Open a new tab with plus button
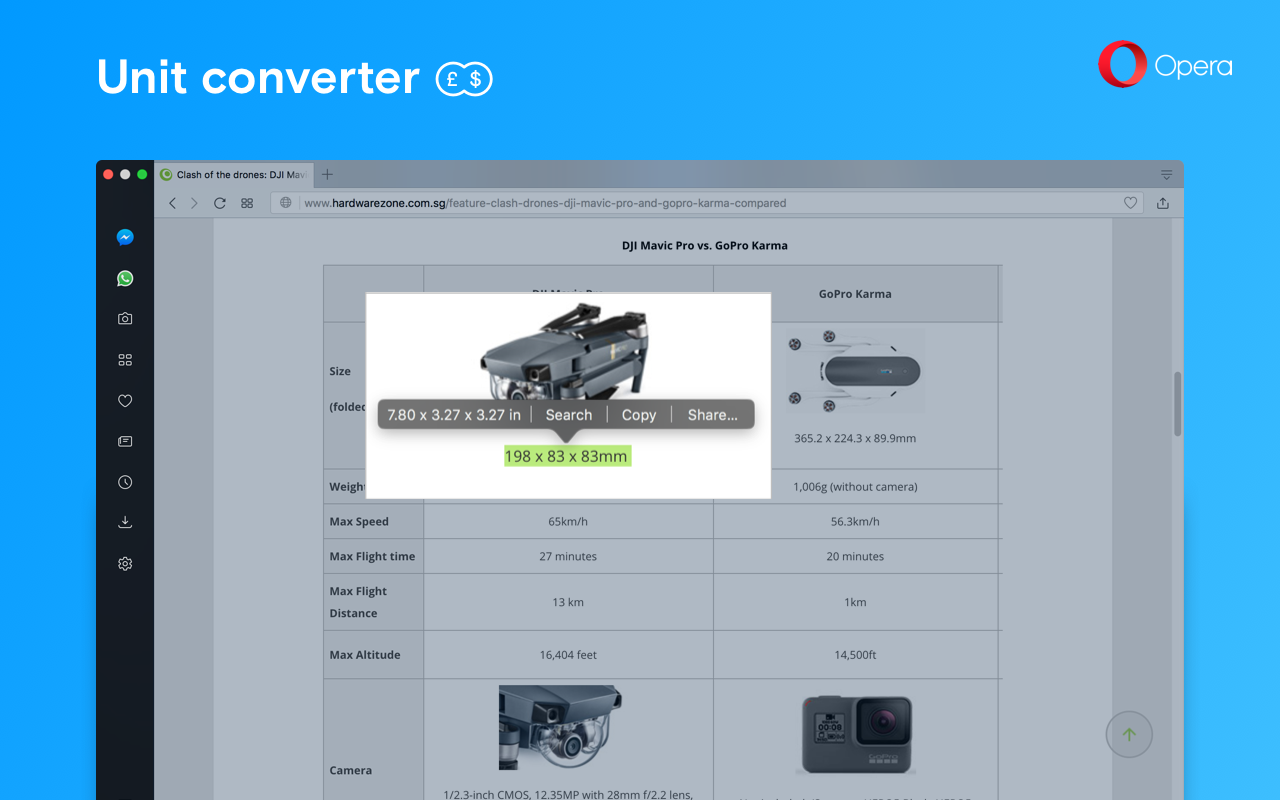The image size is (1280, 800). [327, 175]
